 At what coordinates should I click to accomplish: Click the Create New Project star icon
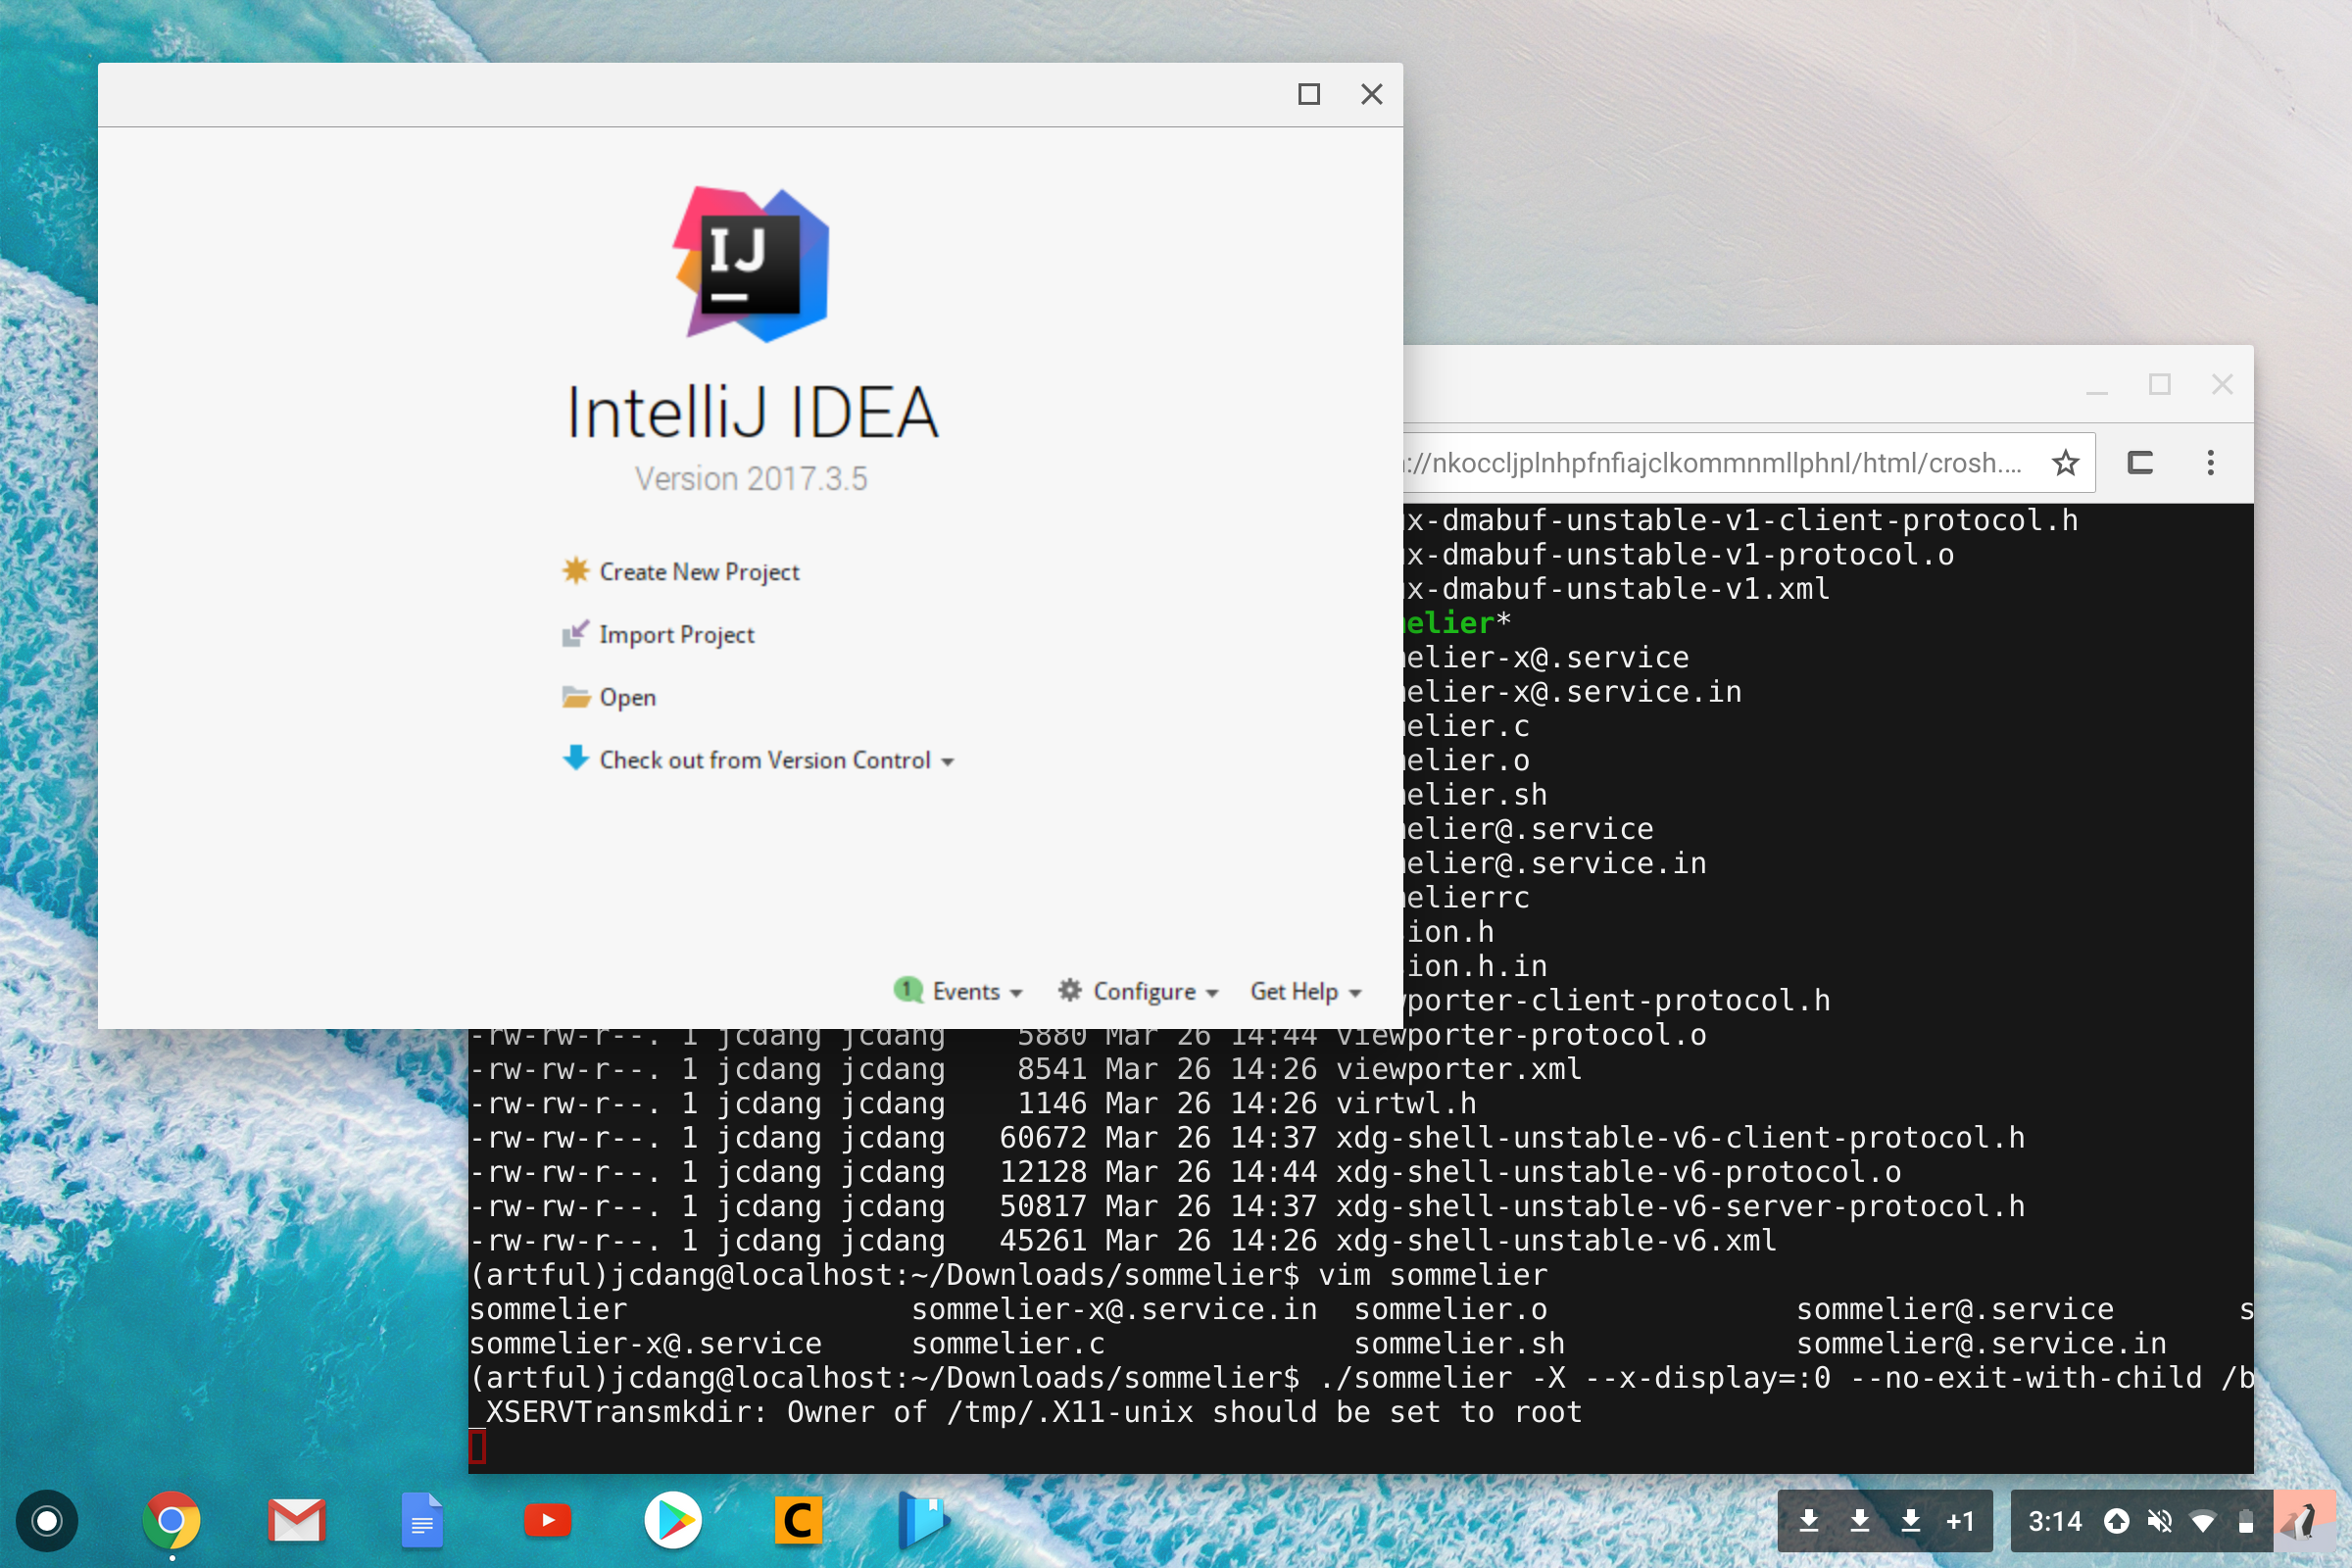click(575, 570)
